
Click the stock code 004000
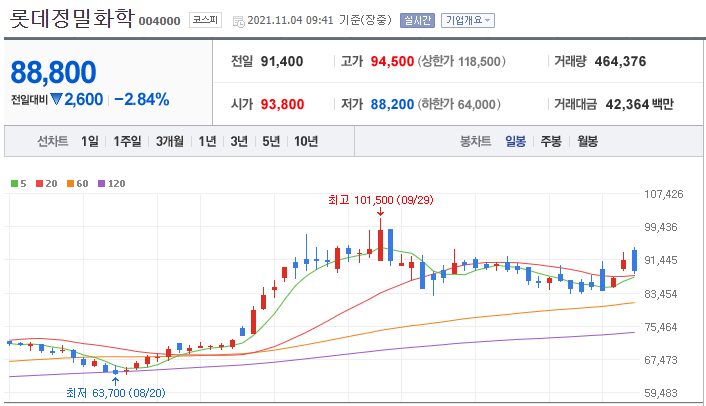point(159,21)
